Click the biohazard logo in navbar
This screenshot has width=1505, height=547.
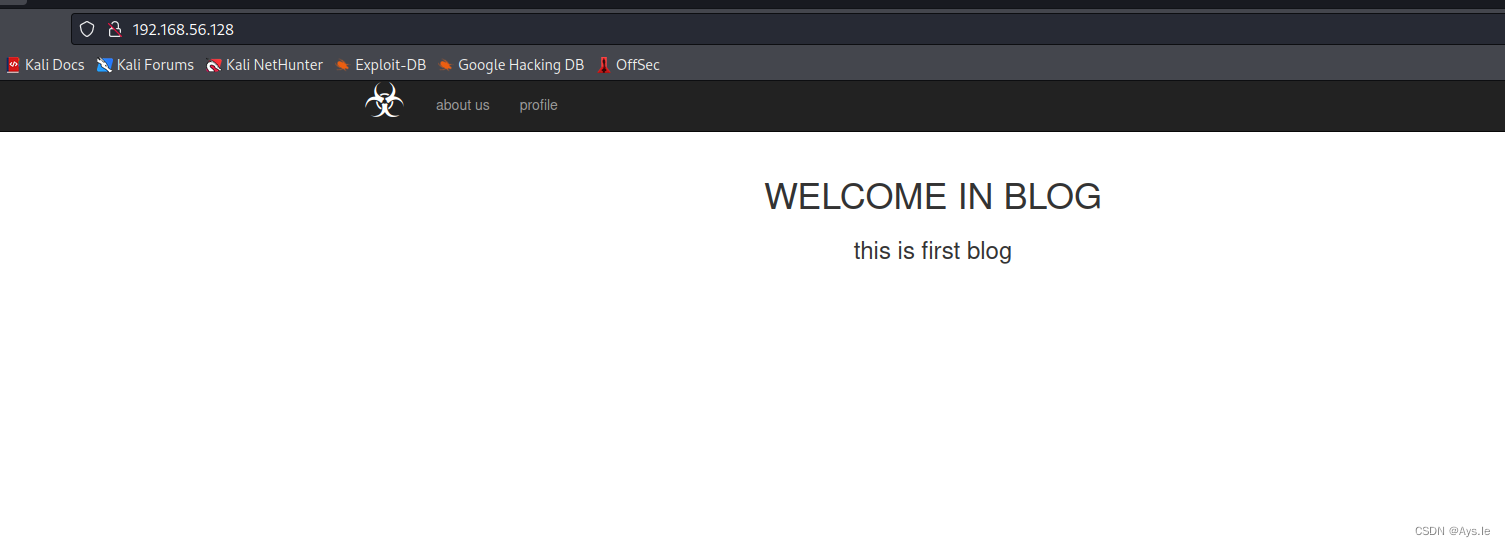[x=384, y=101]
